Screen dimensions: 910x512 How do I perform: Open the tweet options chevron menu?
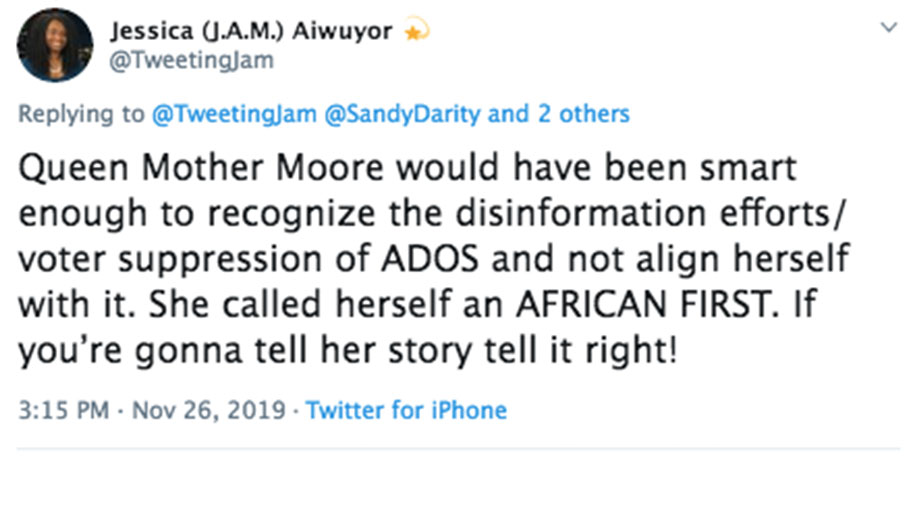887,29
